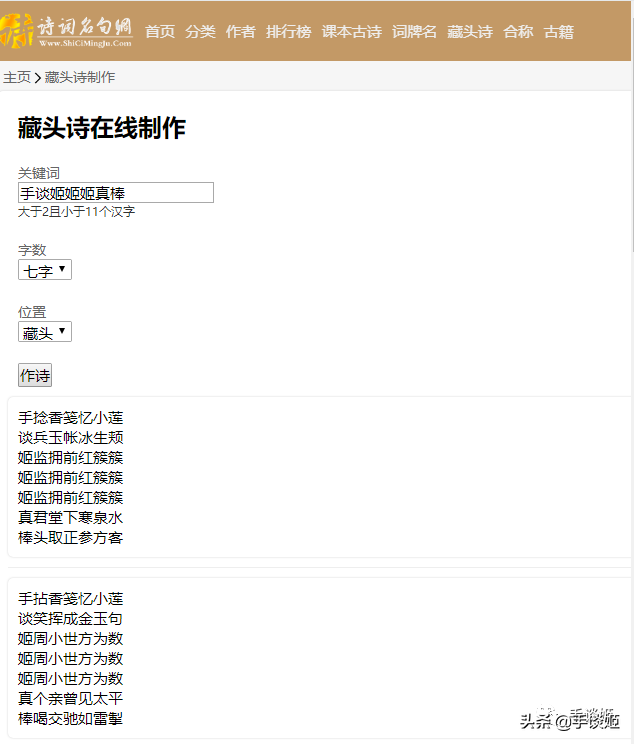Select the line 棒头取正参方客
Screen dimensions: 634x744
coord(71,537)
